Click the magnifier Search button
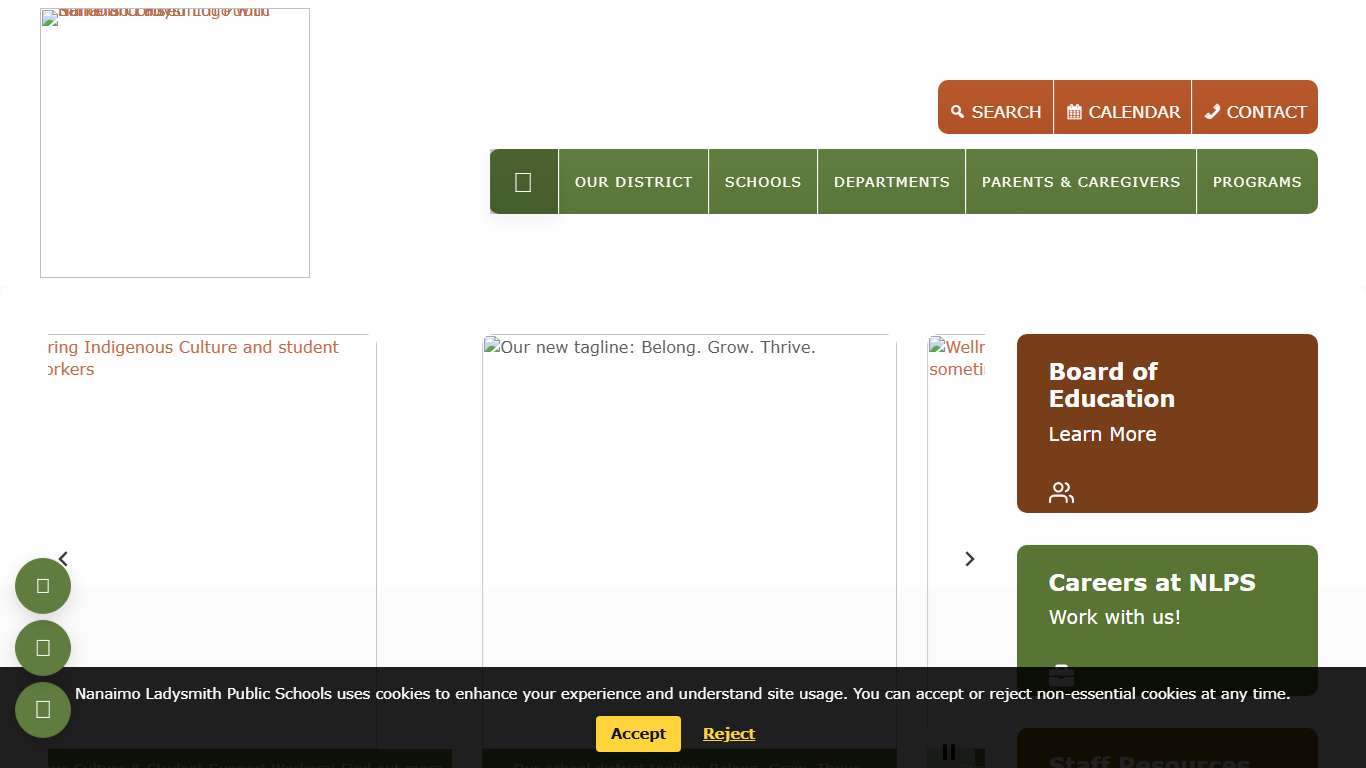 tap(995, 111)
